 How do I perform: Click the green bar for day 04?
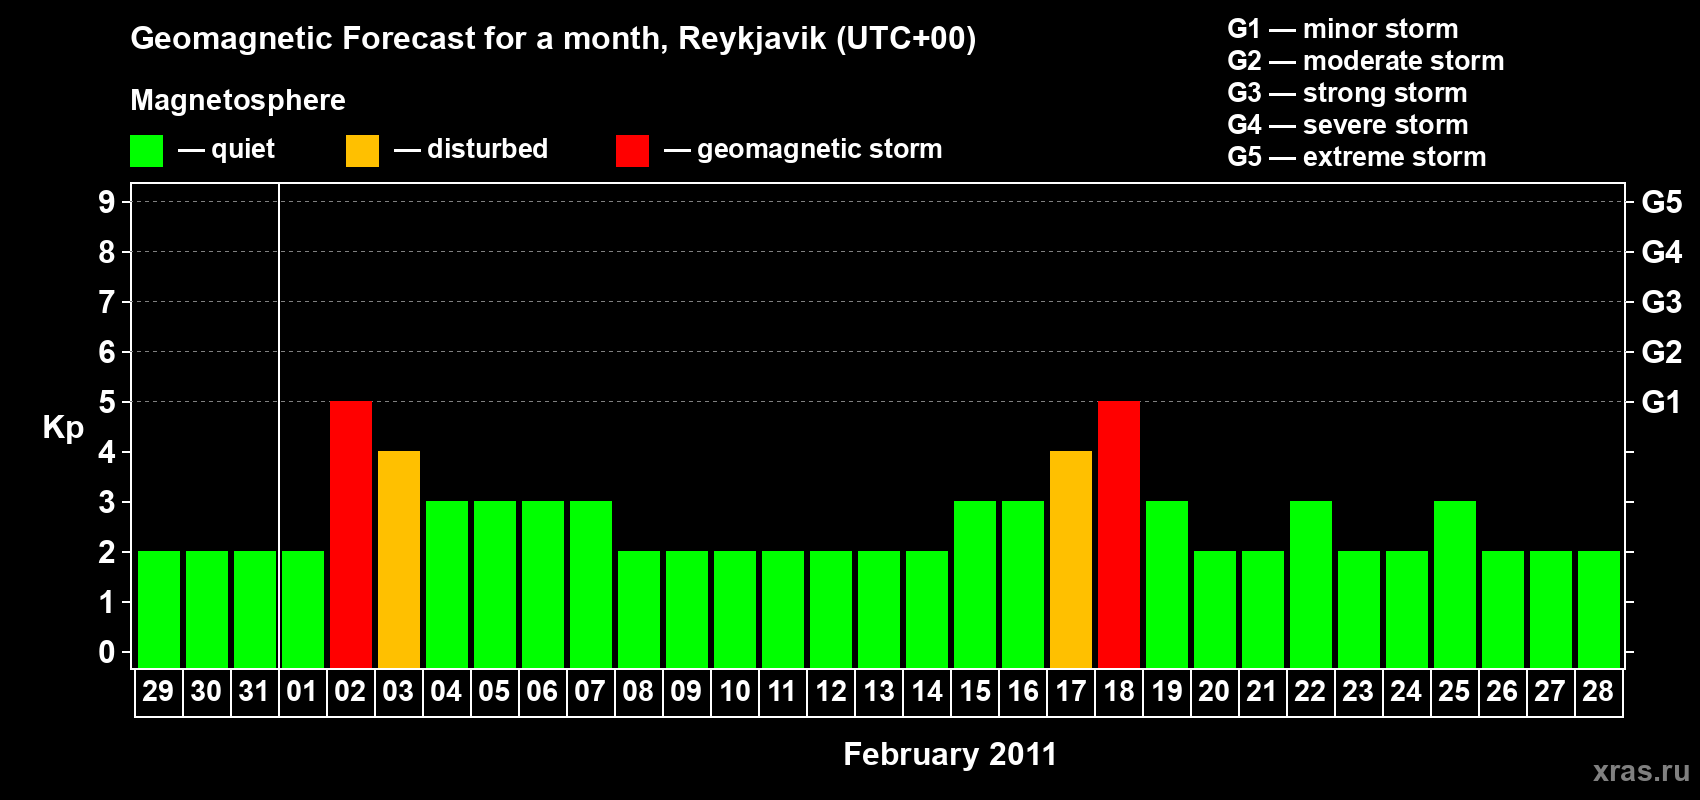click(447, 584)
